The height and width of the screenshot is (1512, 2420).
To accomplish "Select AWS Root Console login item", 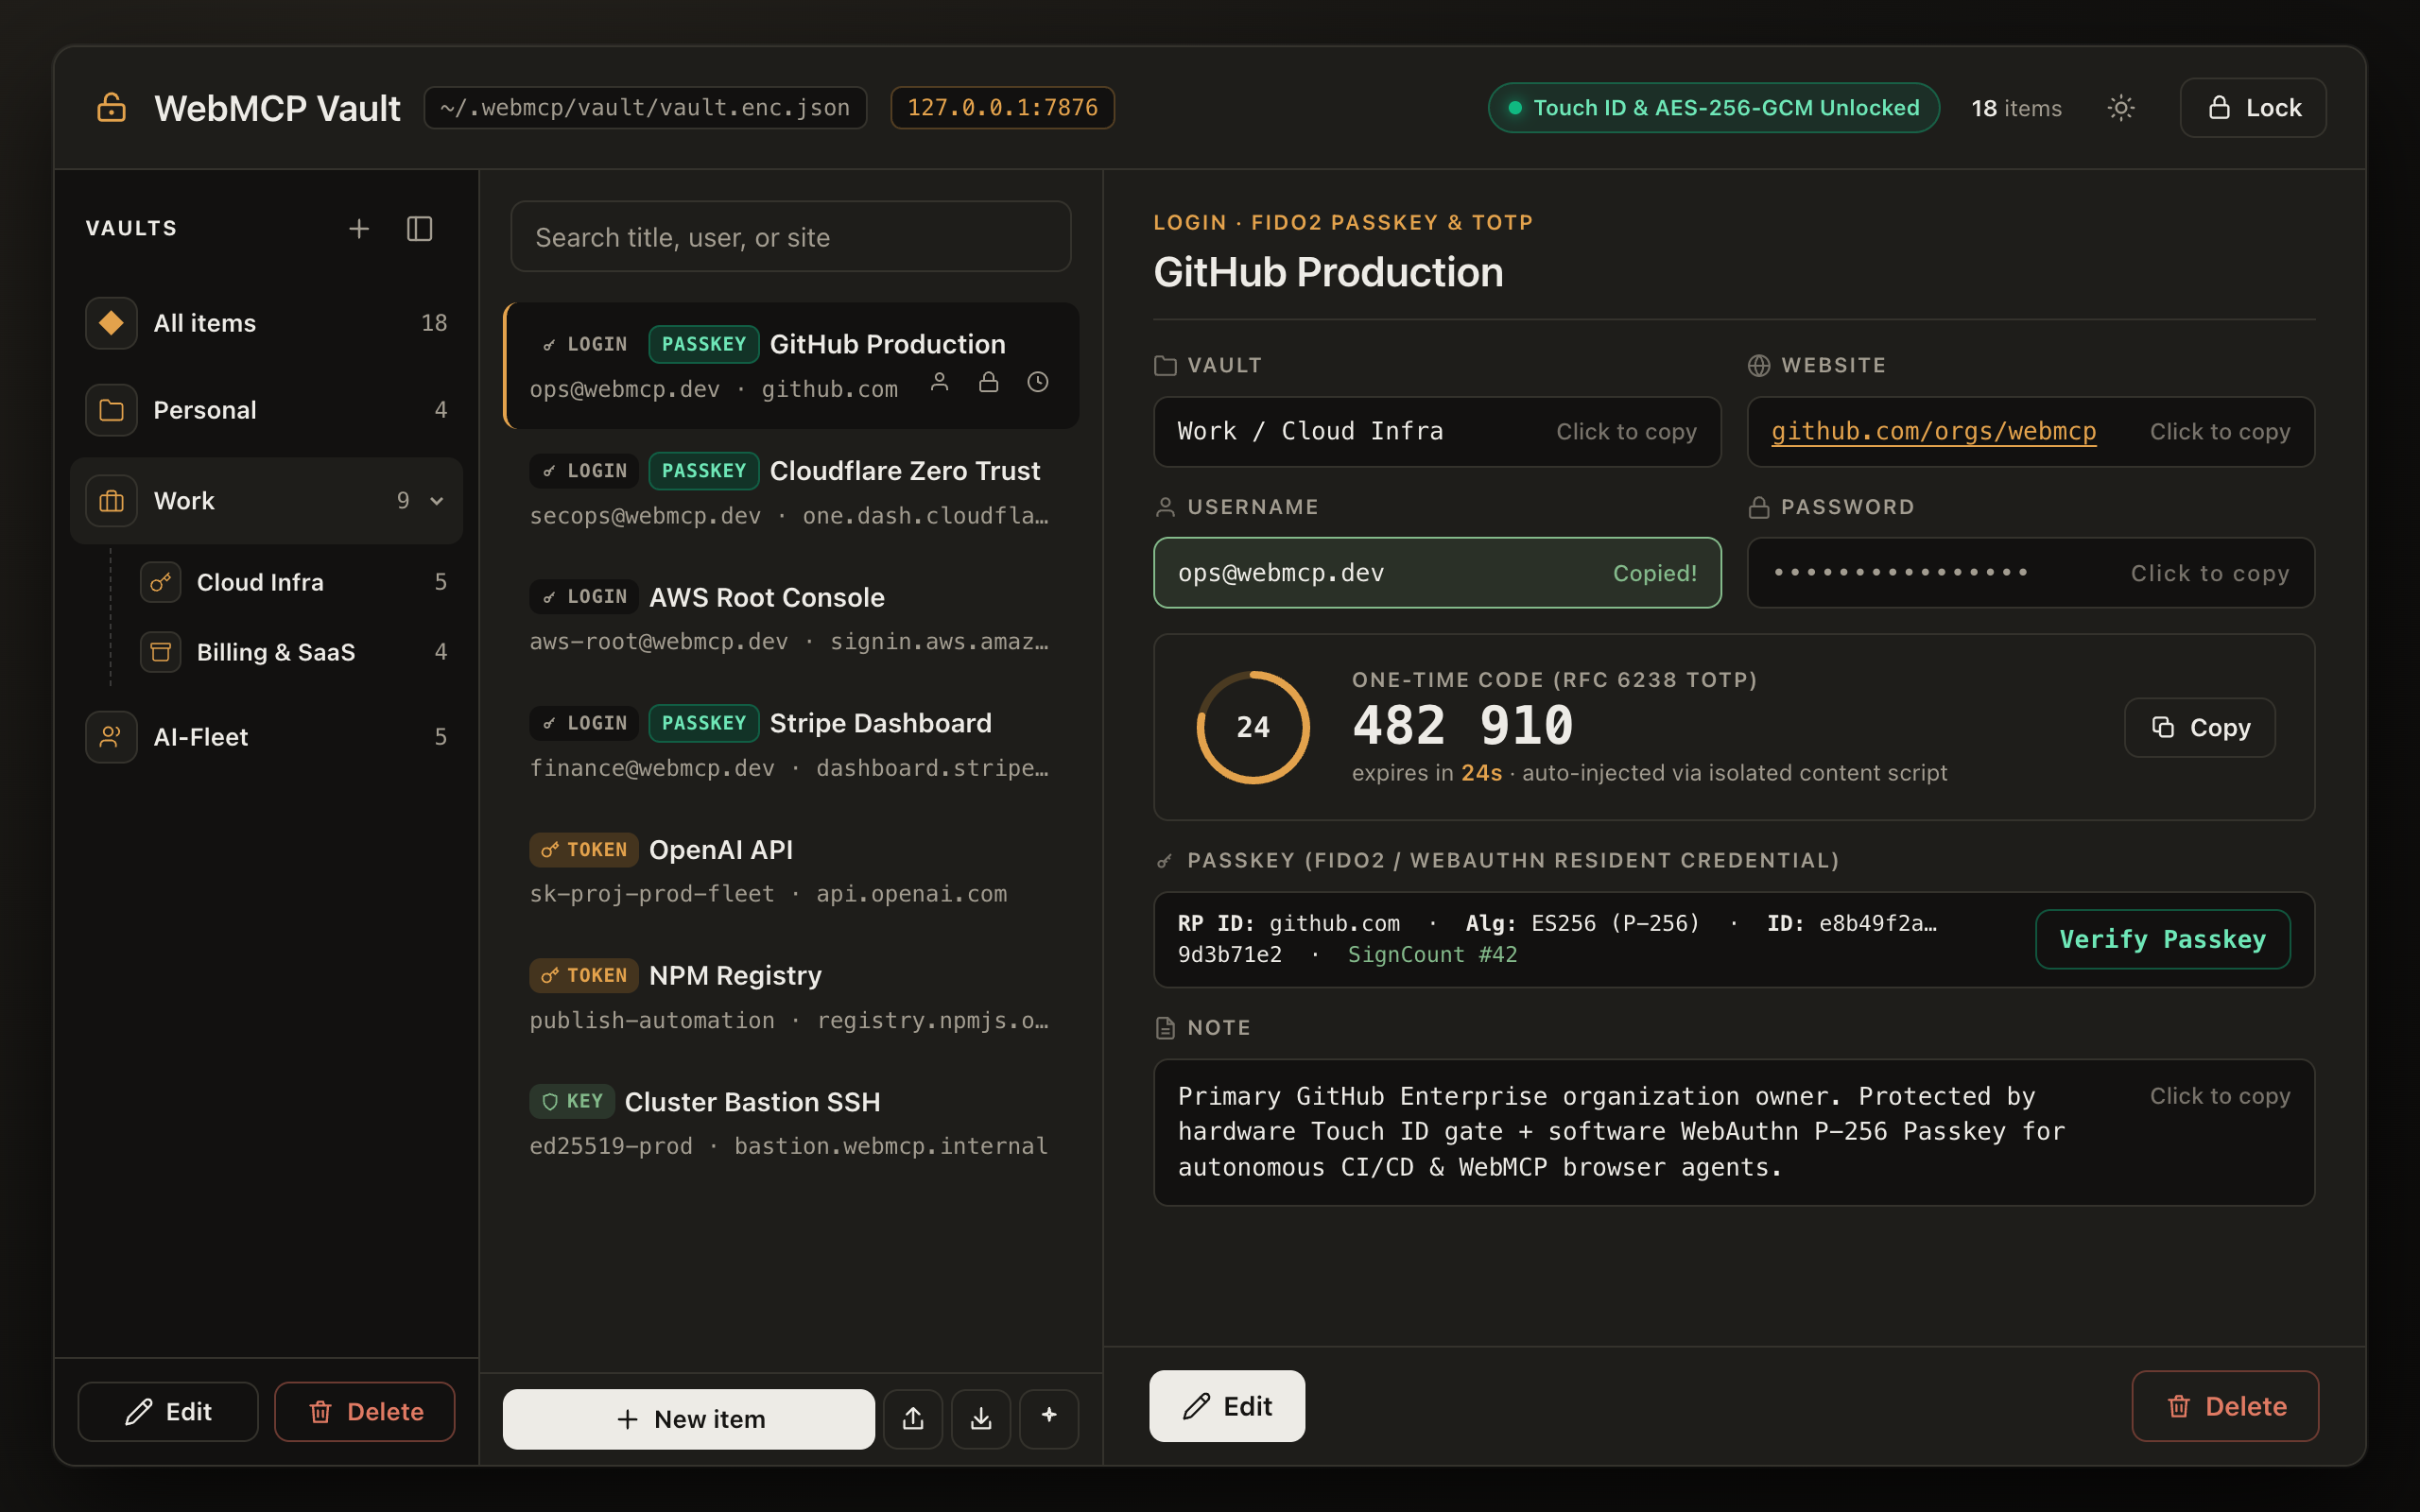I will [x=791, y=618].
